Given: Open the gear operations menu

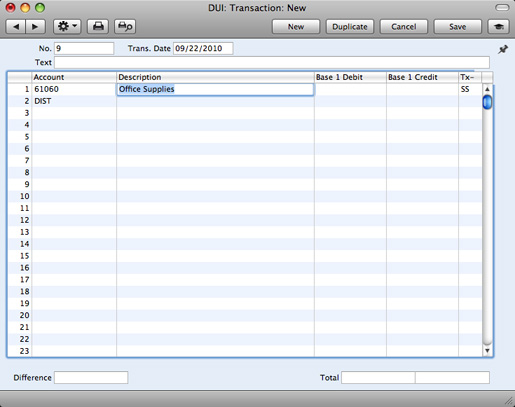Looking at the screenshot, I should pyautogui.click(x=67, y=27).
